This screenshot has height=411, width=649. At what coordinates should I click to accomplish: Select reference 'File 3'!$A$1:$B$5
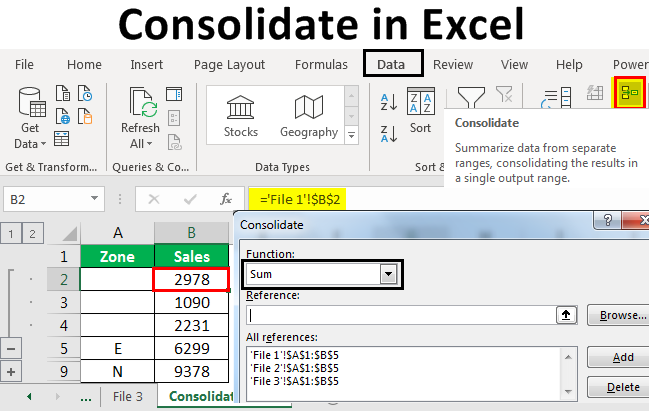coord(294,381)
